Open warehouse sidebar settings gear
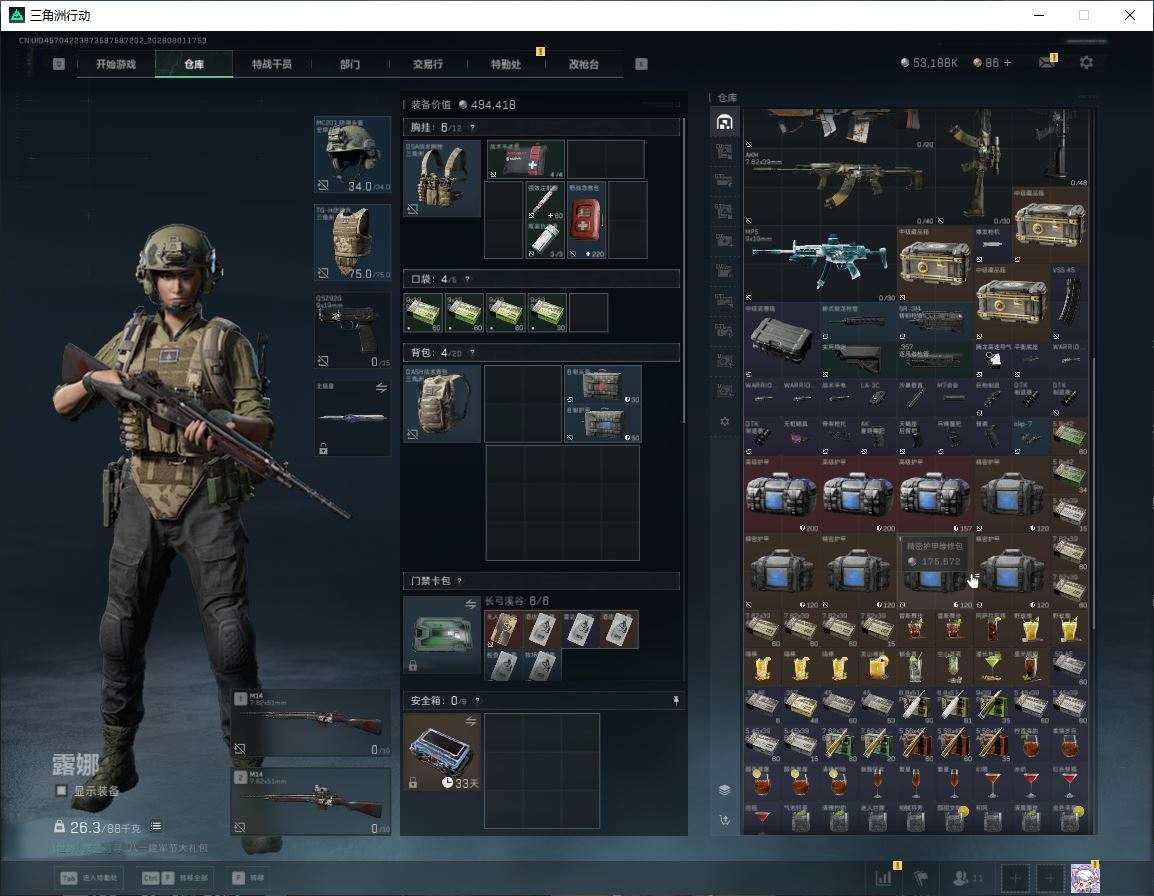Screen dimensions: 1154x896 click(x=724, y=422)
